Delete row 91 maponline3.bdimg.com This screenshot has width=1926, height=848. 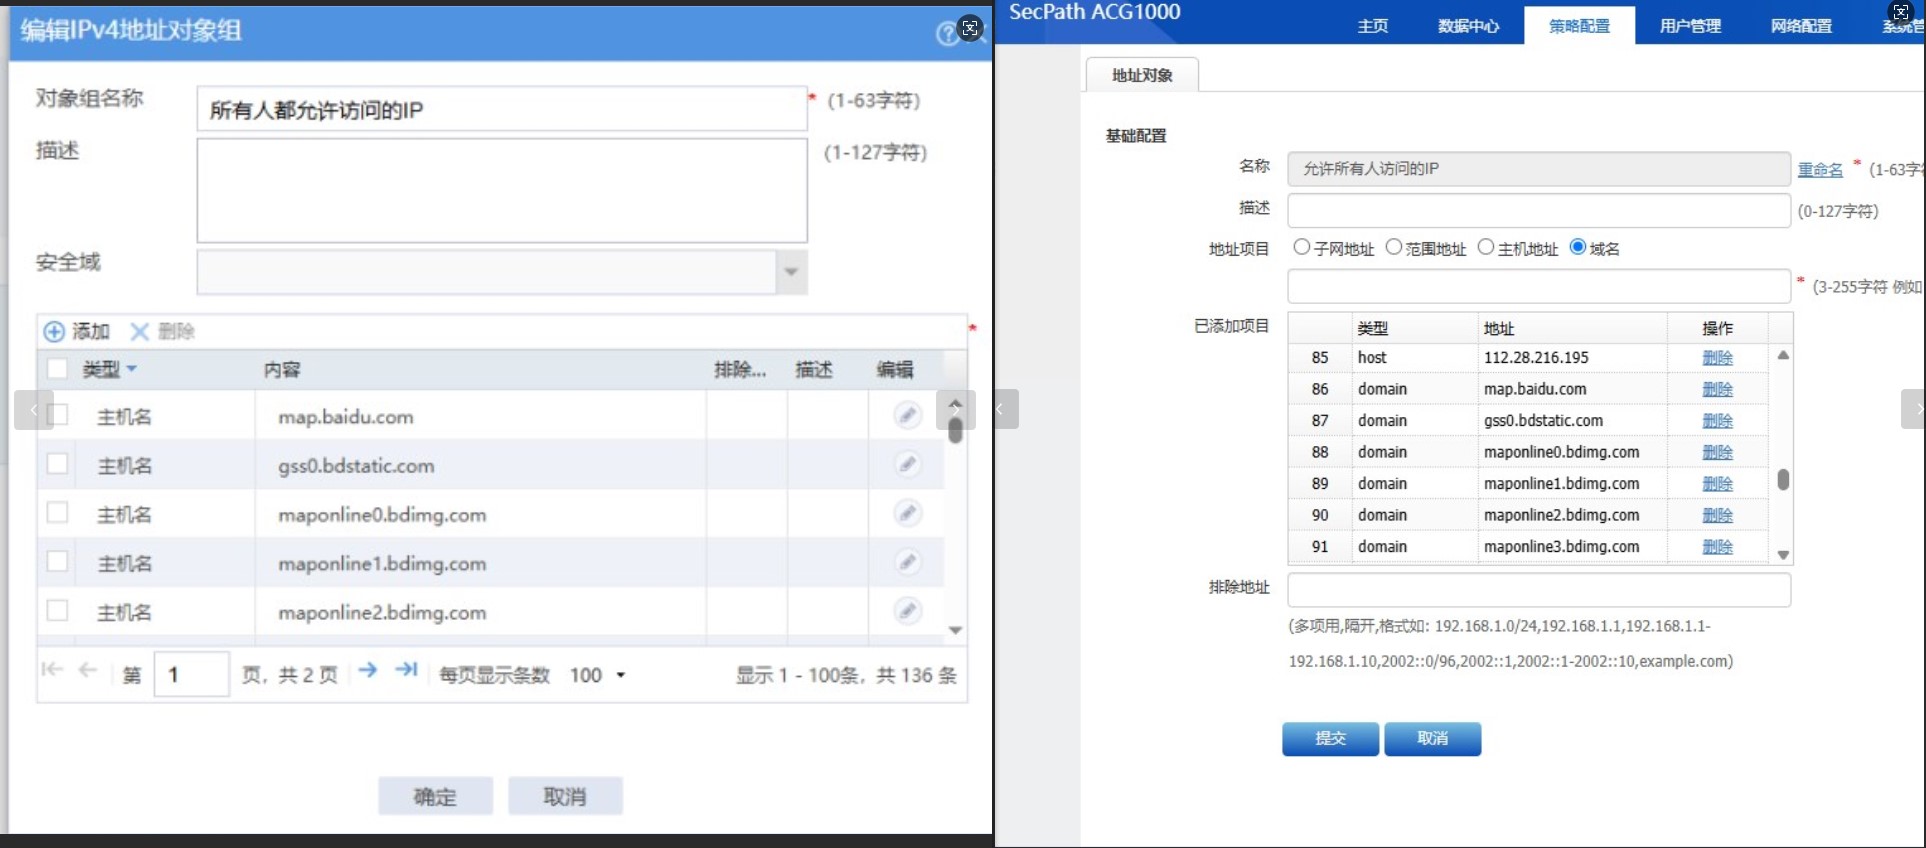pyautogui.click(x=1717, y=547)
